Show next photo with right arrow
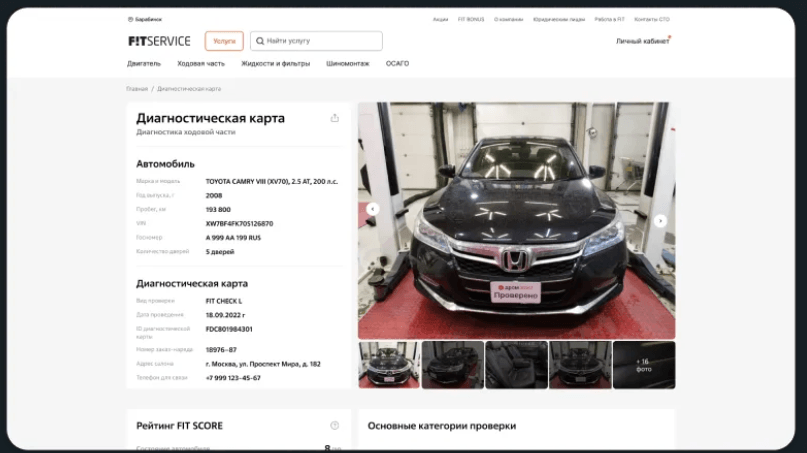The width and height of the screenshot is (807, 453). coord(660,221)
